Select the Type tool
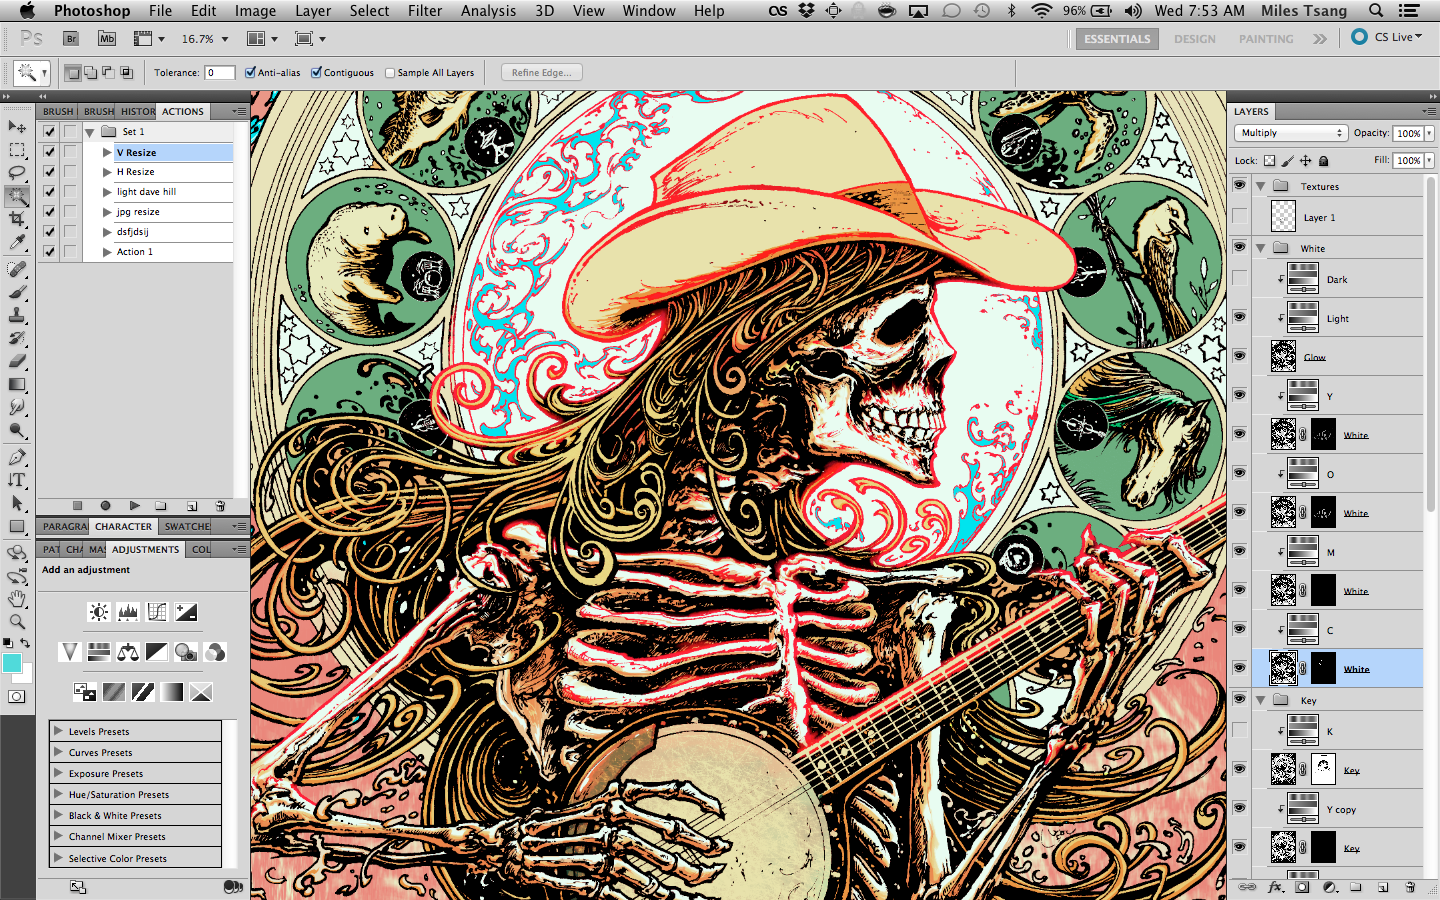The width and height of the screenshot is (1440, 900). (17, 480)
